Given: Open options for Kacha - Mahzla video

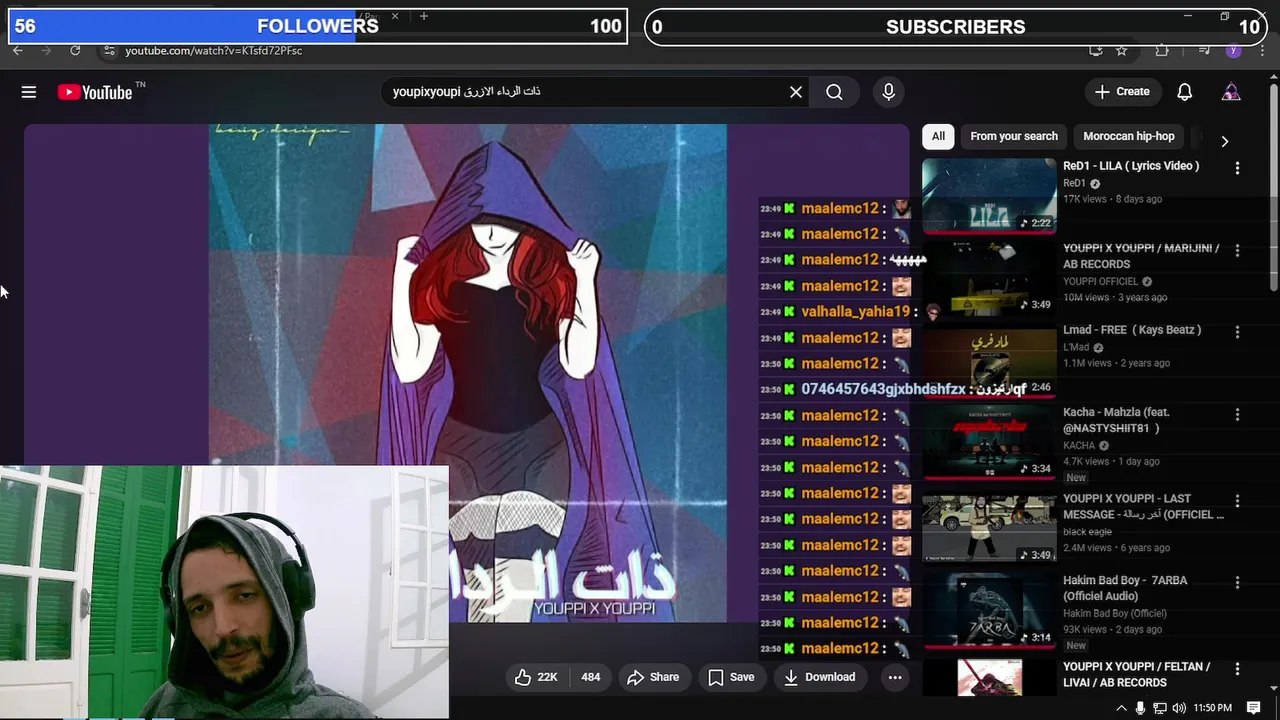Looking at the screenshot, I should pos(1237,414).
